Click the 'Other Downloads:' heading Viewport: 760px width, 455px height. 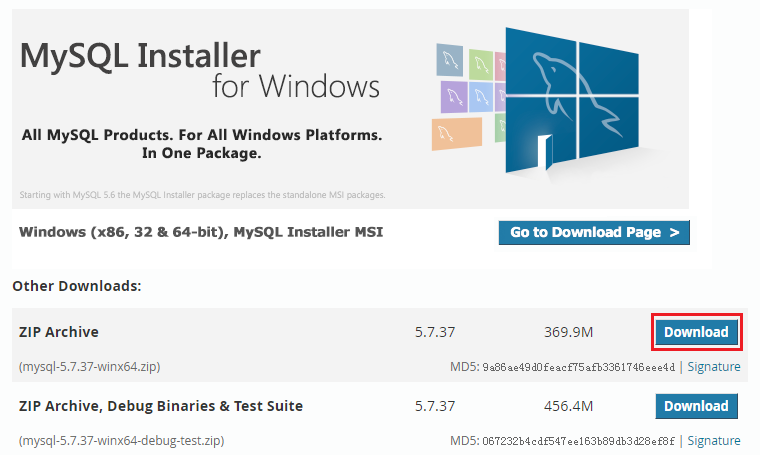[x=77, y=286]
